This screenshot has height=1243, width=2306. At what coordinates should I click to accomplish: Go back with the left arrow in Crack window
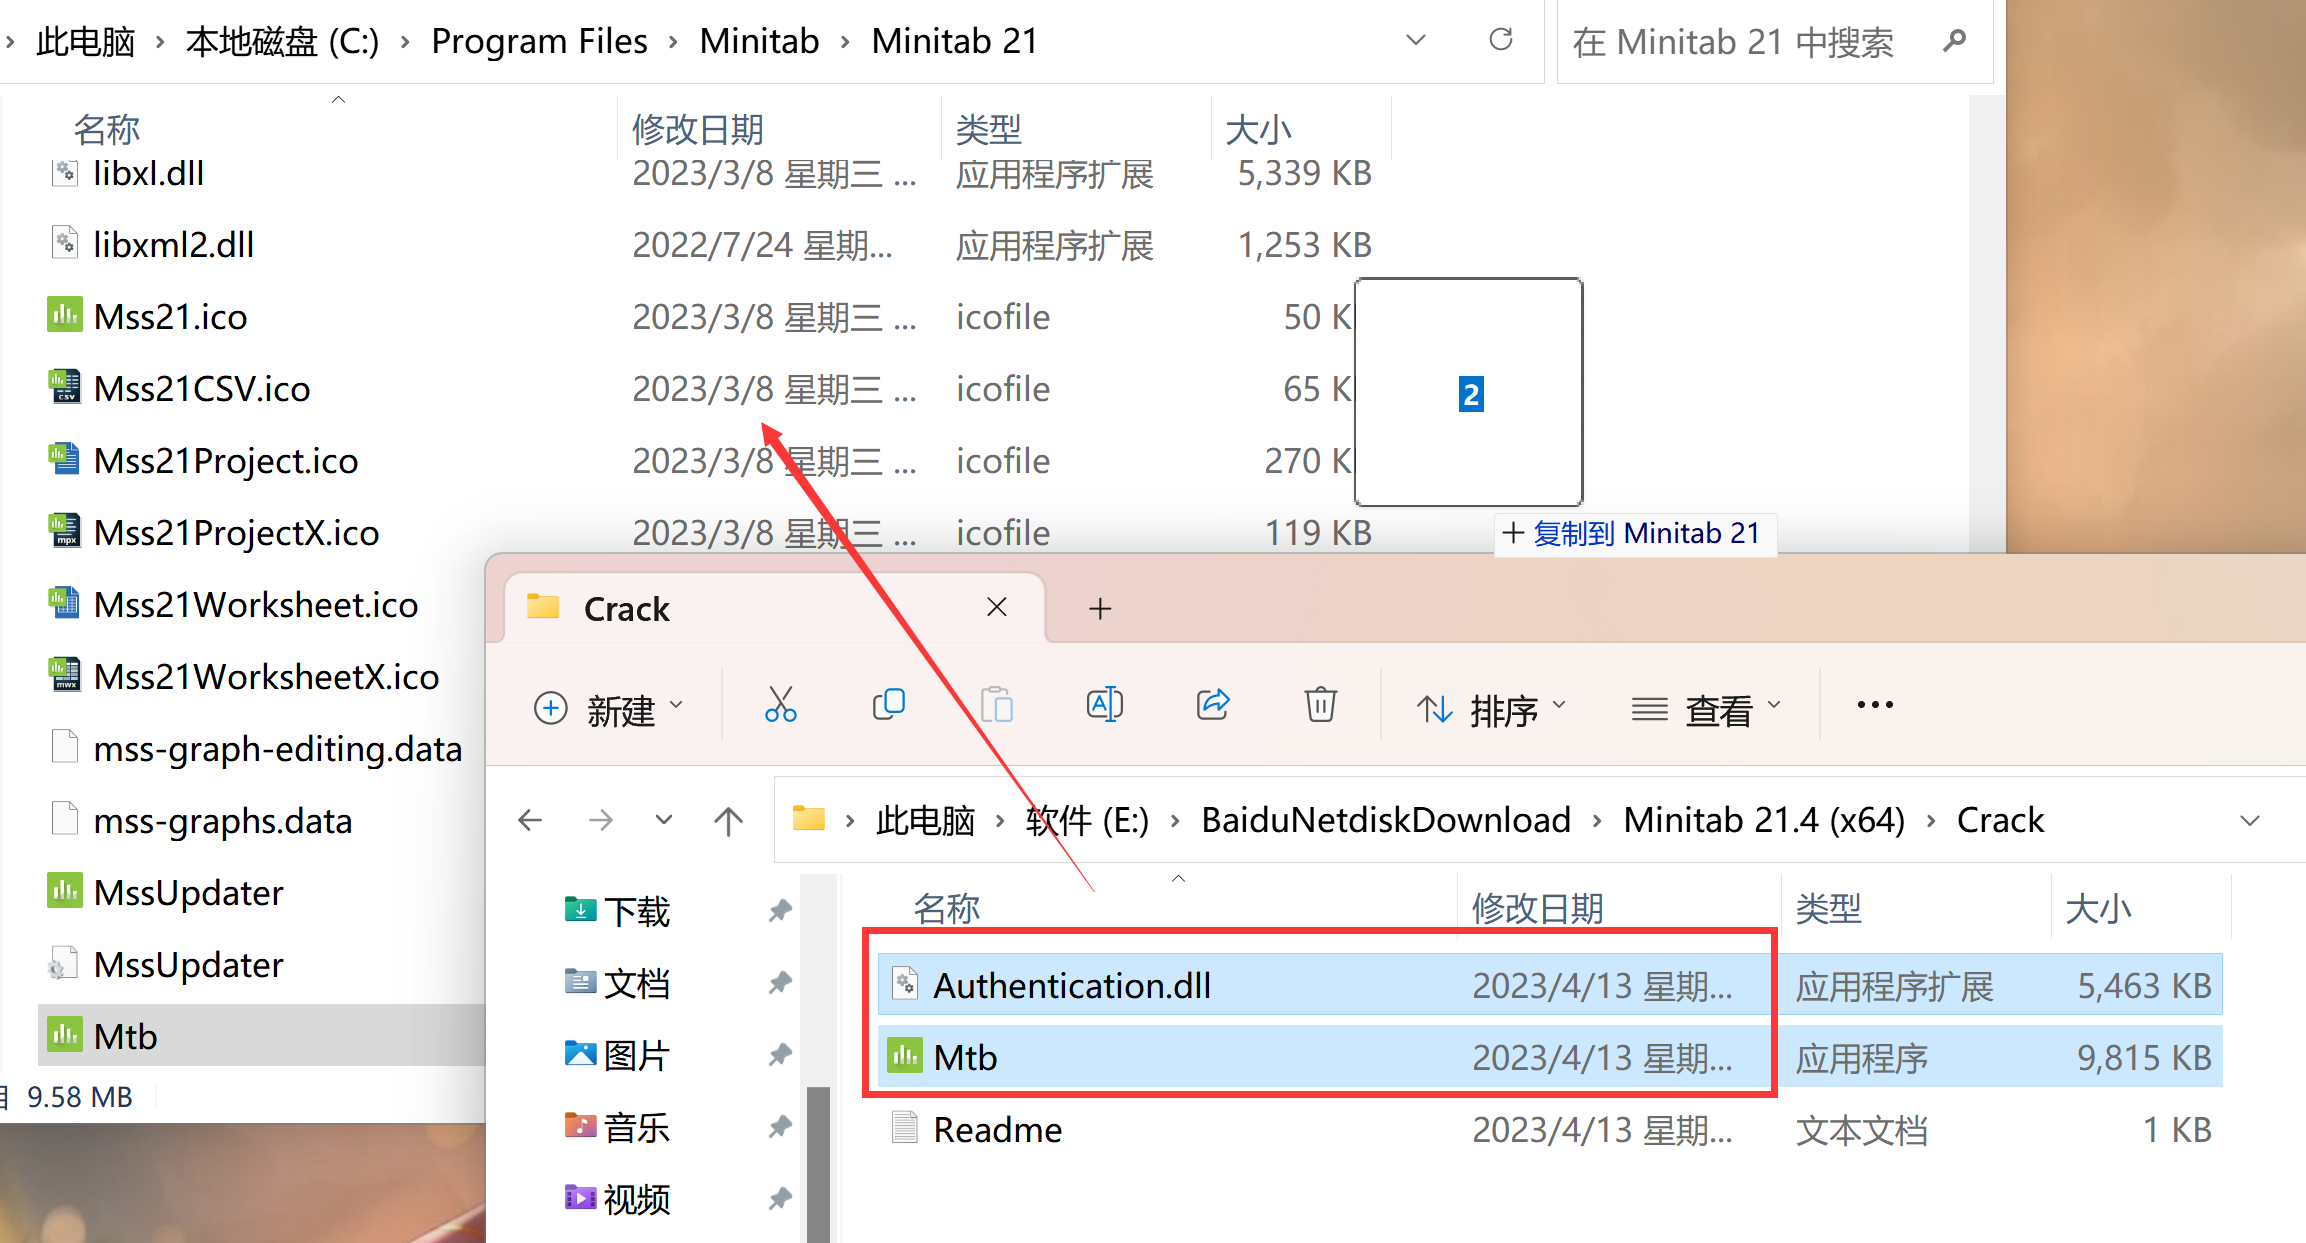(530, 821)
